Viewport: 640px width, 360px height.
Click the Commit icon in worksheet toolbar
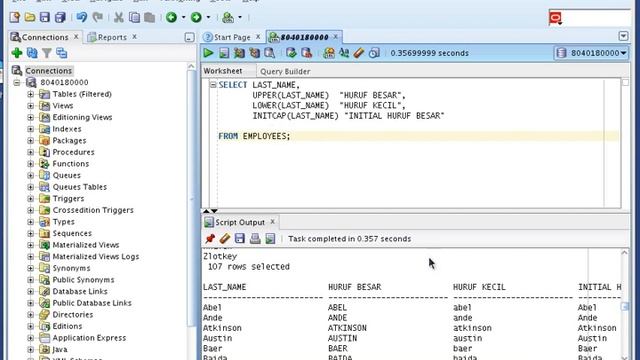291,53
